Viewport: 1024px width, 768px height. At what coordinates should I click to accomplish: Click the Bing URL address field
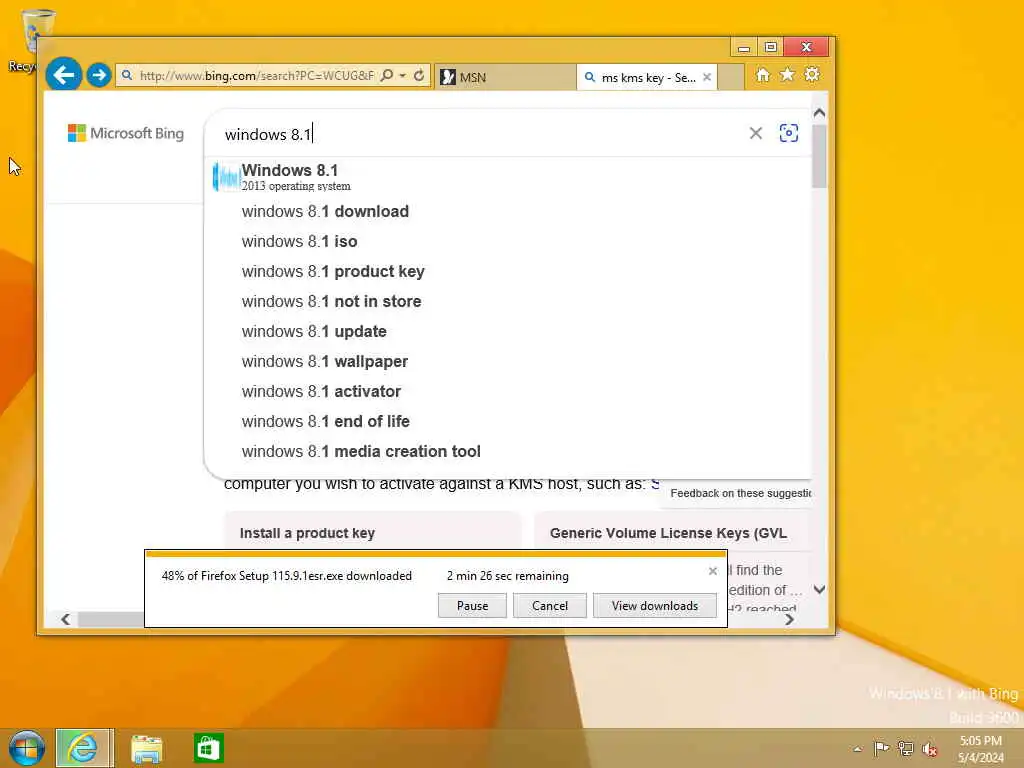pos(256,76)
